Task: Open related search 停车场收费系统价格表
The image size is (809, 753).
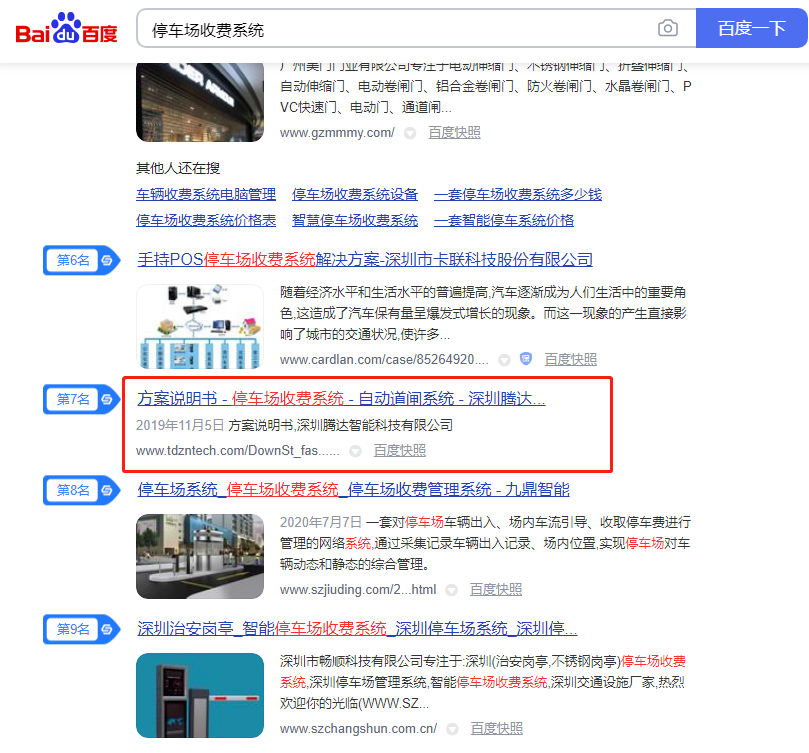Action: 206,221
